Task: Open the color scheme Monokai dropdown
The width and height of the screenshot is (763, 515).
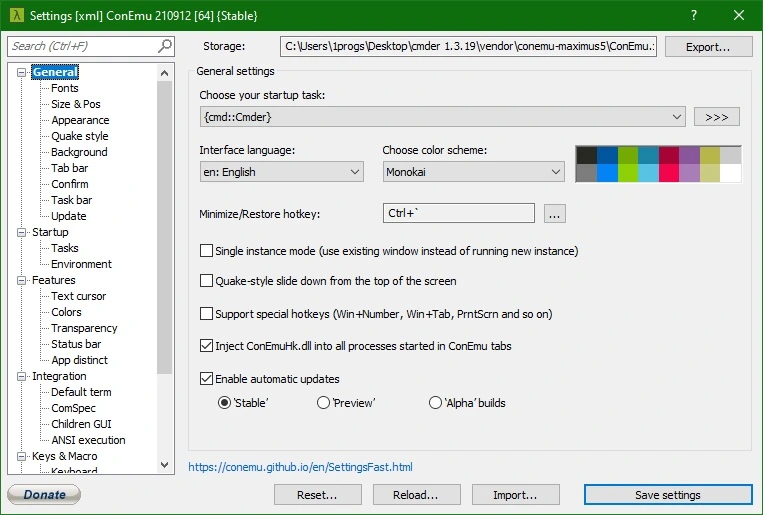Action: click(x=473, y=172)
